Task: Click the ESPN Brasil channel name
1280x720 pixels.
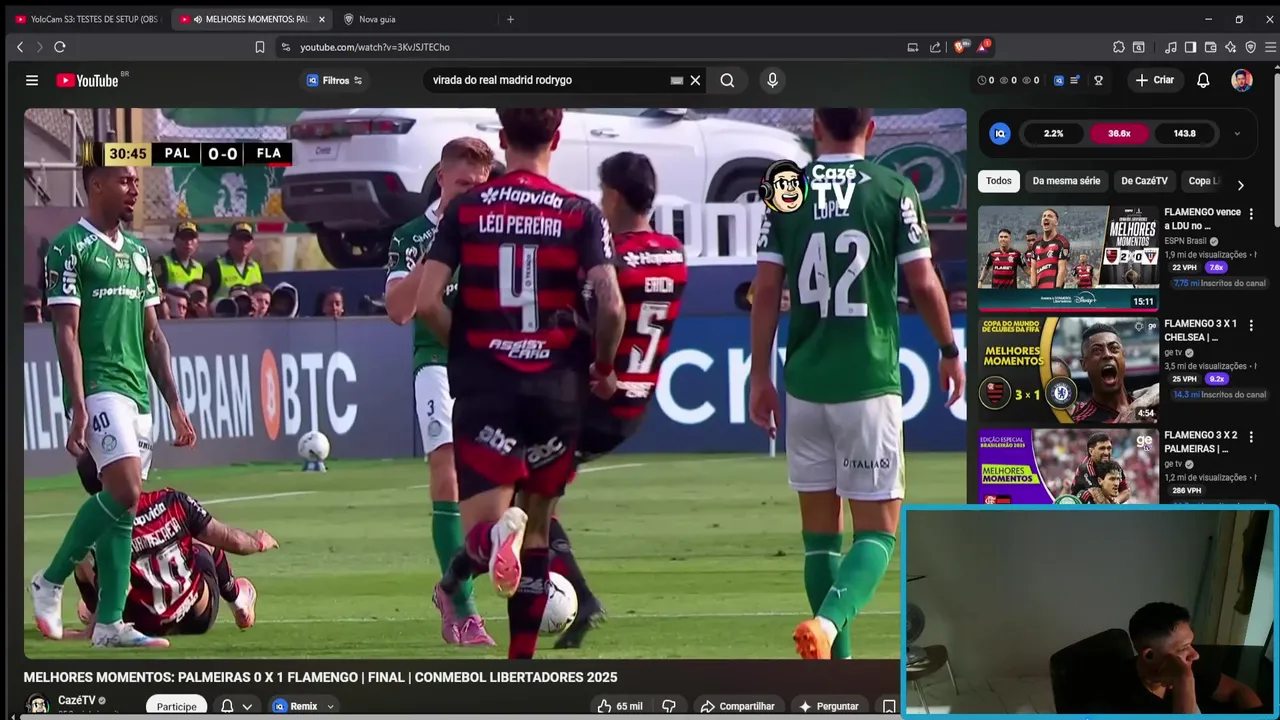Action: (1185, 241)
